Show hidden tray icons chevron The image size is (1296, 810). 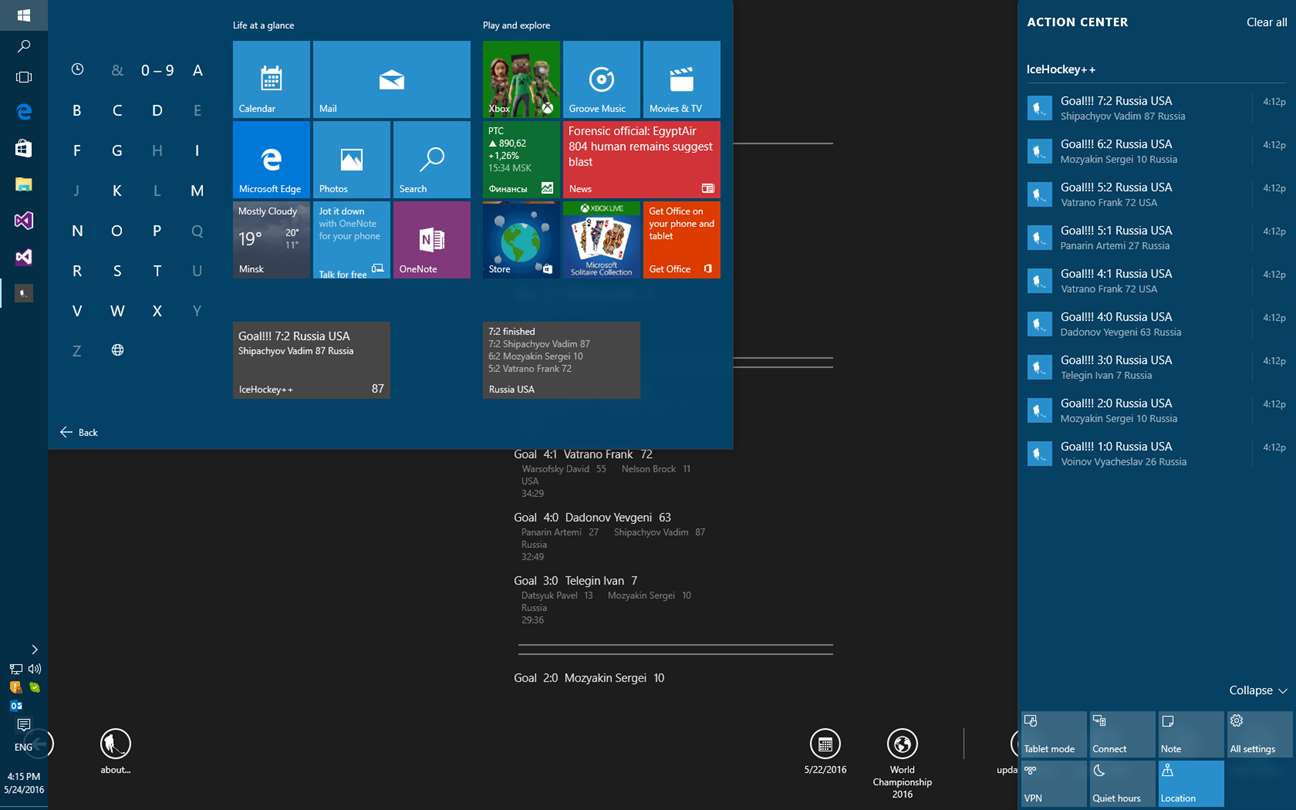tap(35, 650)
